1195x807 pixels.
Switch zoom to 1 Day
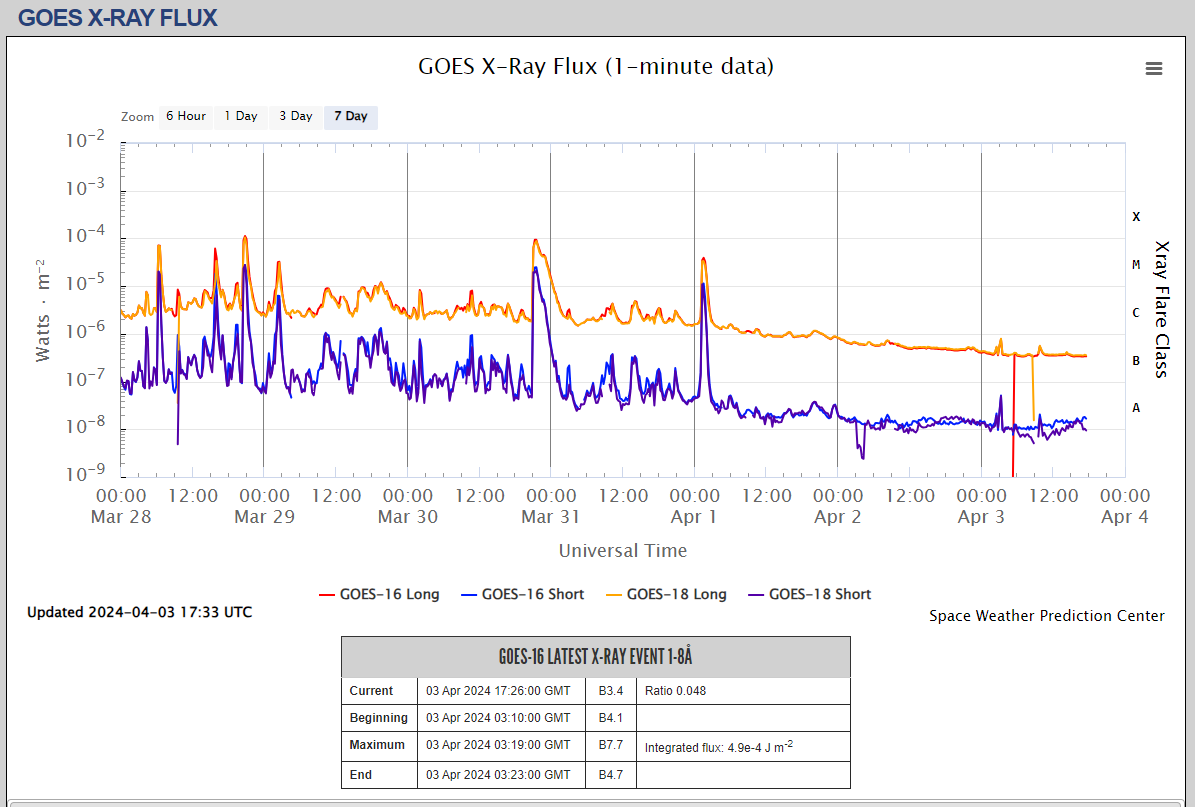tap(240, 116)
